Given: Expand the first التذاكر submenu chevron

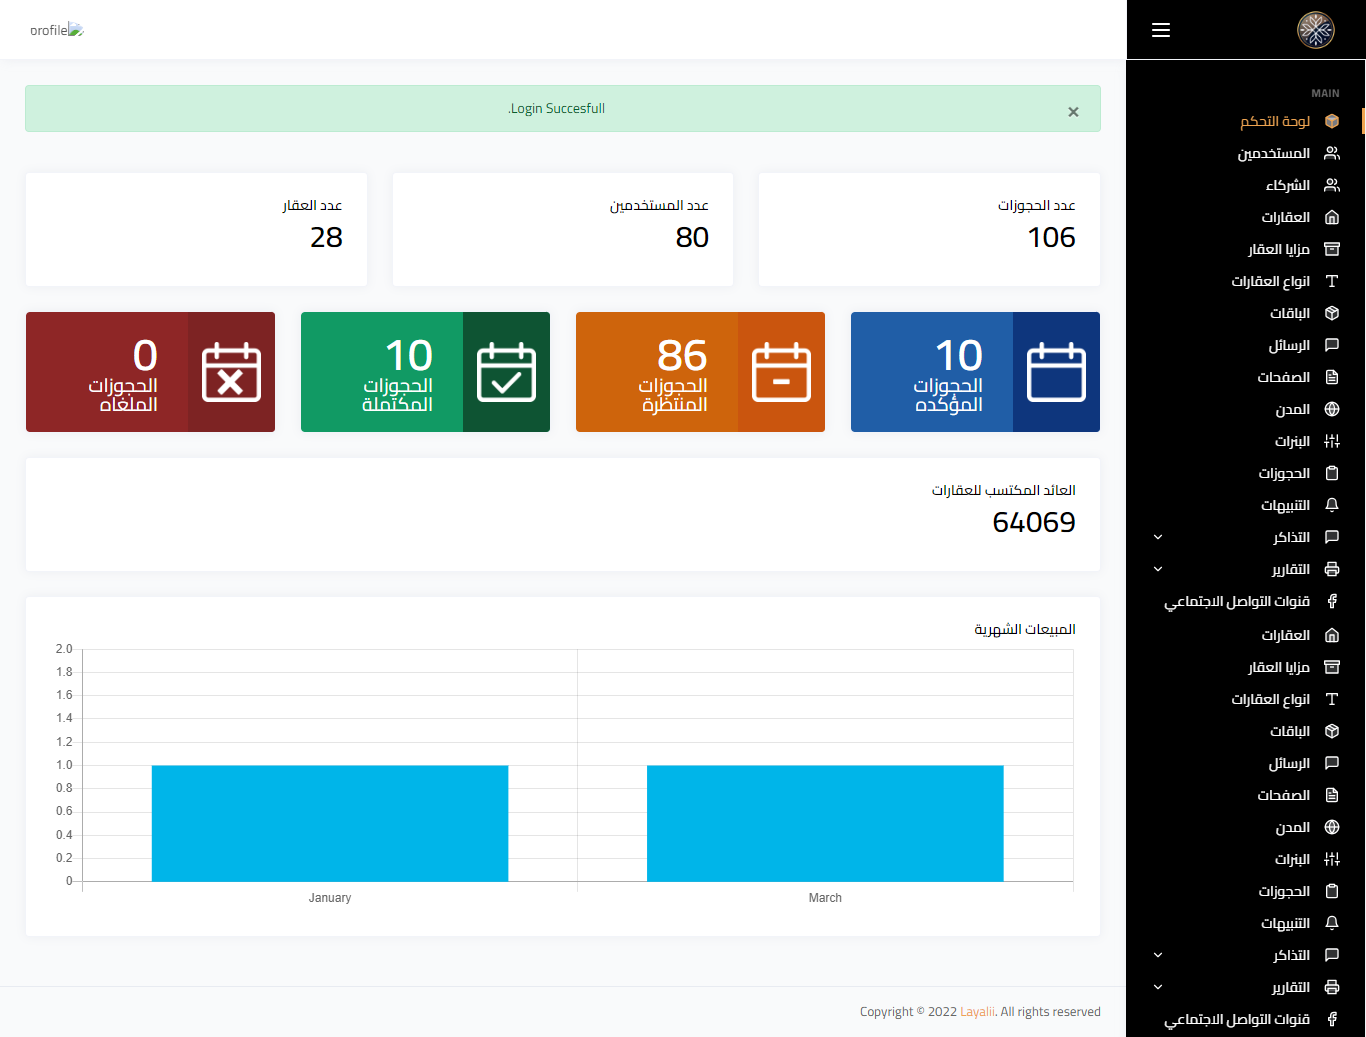Looking at the screenshot, I should (1158, 537).
